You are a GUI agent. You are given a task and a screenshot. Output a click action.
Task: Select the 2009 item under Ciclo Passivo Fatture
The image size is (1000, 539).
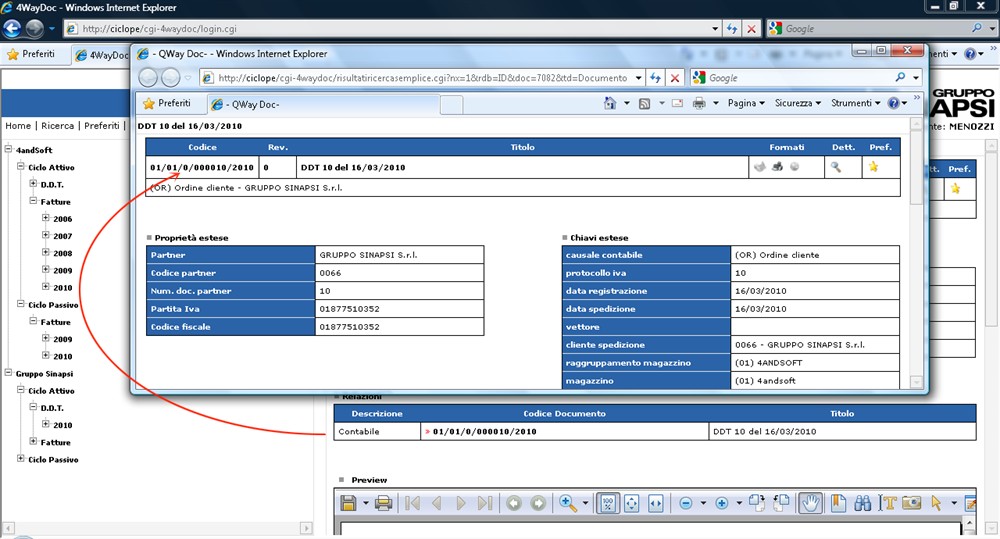[62, 339]
